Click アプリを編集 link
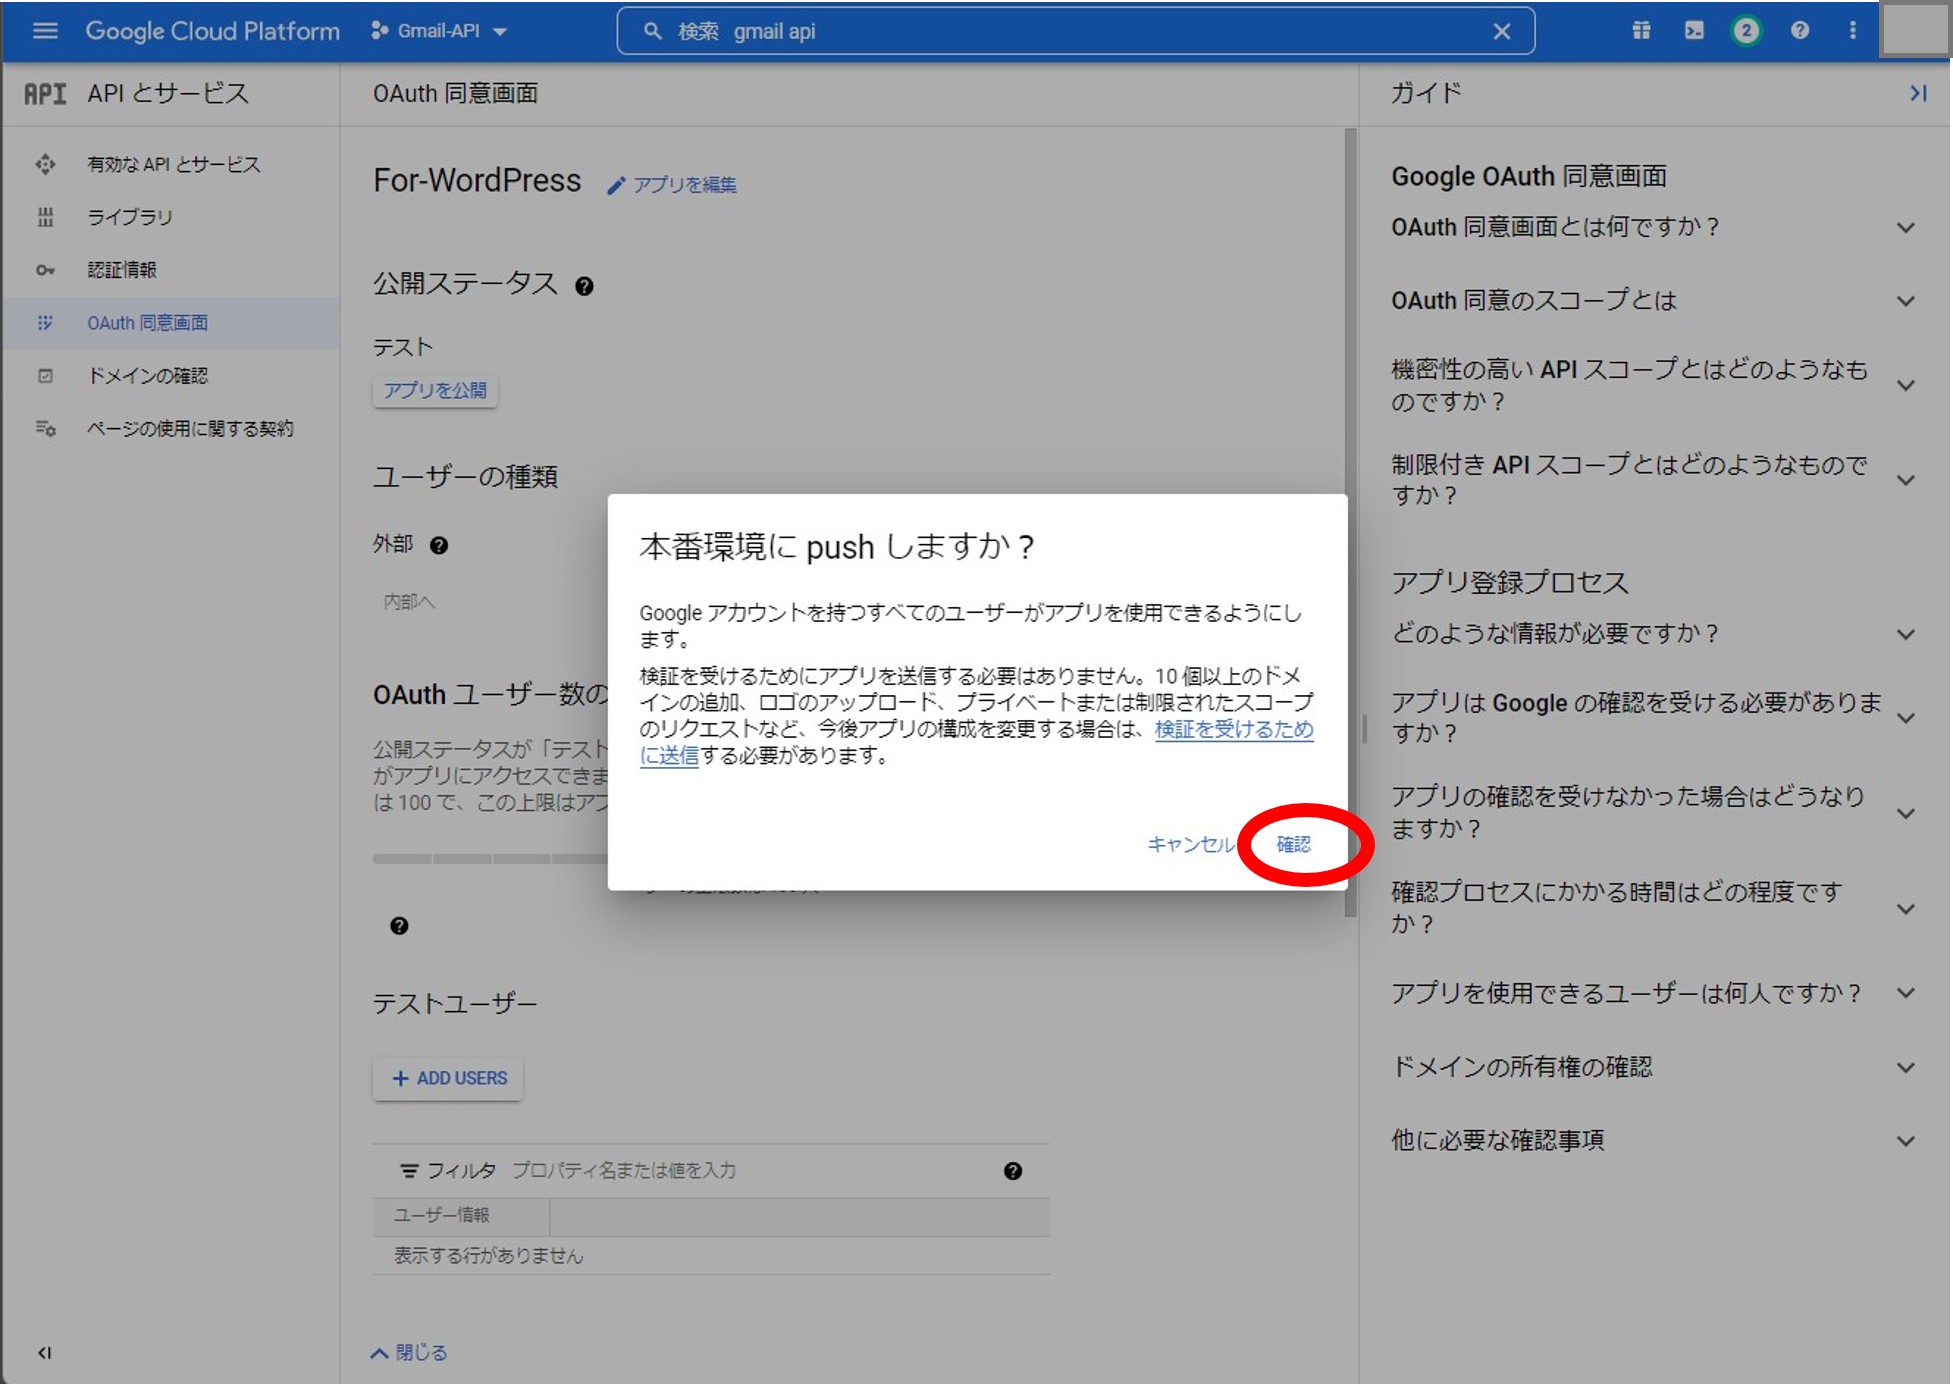 pos(672,185)
